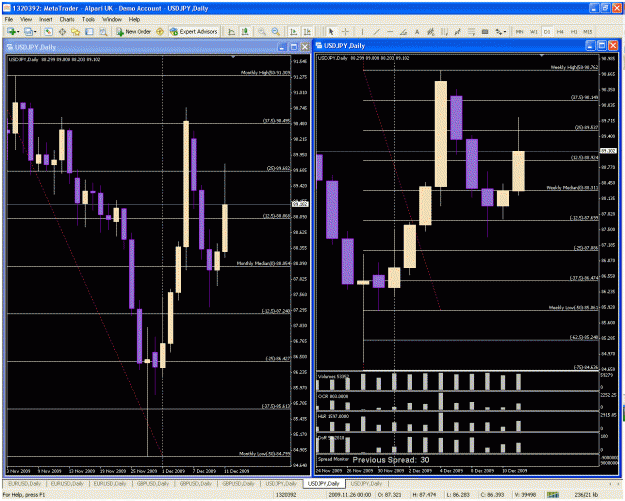The image size is (625, 501).
Task: Switch to H1 timeframe
Action: coord(574,31)
